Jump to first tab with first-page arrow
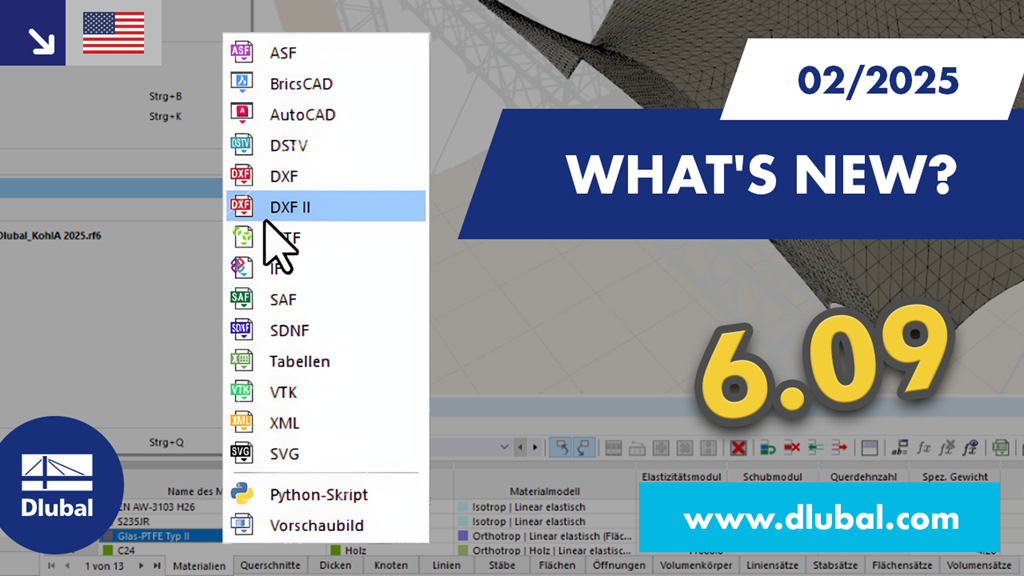Screen dimensions: 1024x576 pyautogui.click(x=51, y=566)
